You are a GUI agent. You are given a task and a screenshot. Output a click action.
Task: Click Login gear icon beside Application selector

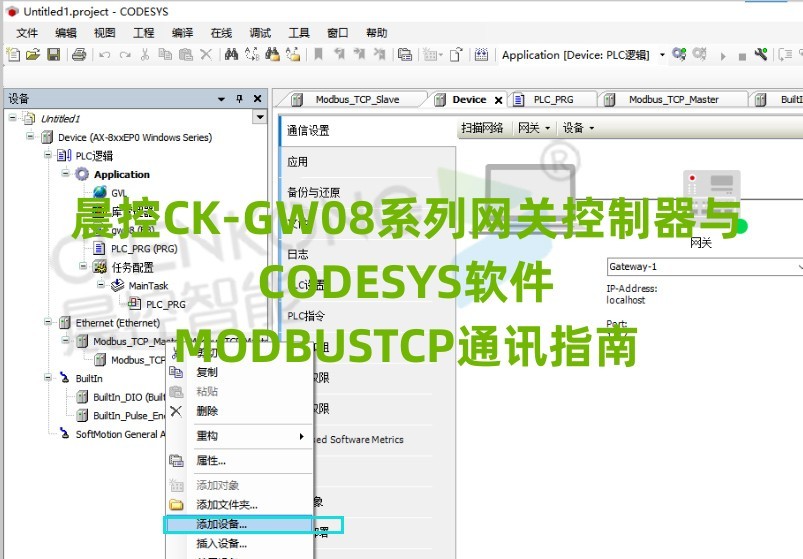(x=679, y=54)
